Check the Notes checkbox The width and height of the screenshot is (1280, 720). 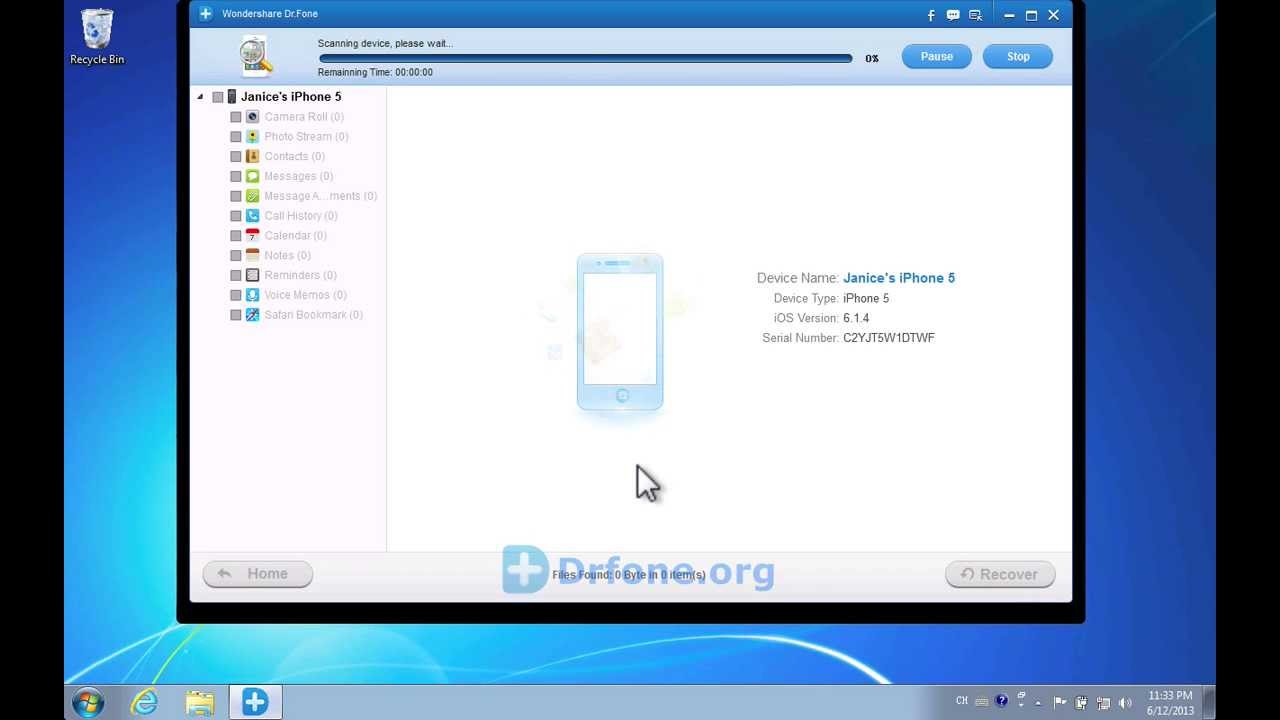(x=236, y=255)
